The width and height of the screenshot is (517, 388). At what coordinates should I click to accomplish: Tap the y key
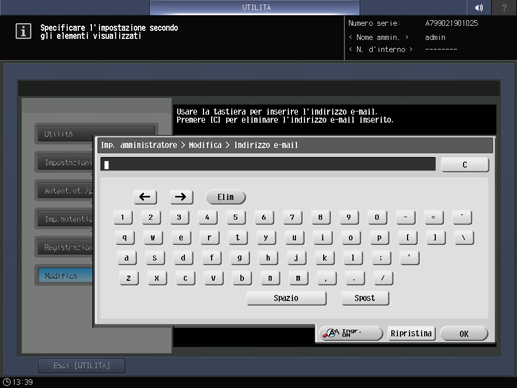point(266,238)
